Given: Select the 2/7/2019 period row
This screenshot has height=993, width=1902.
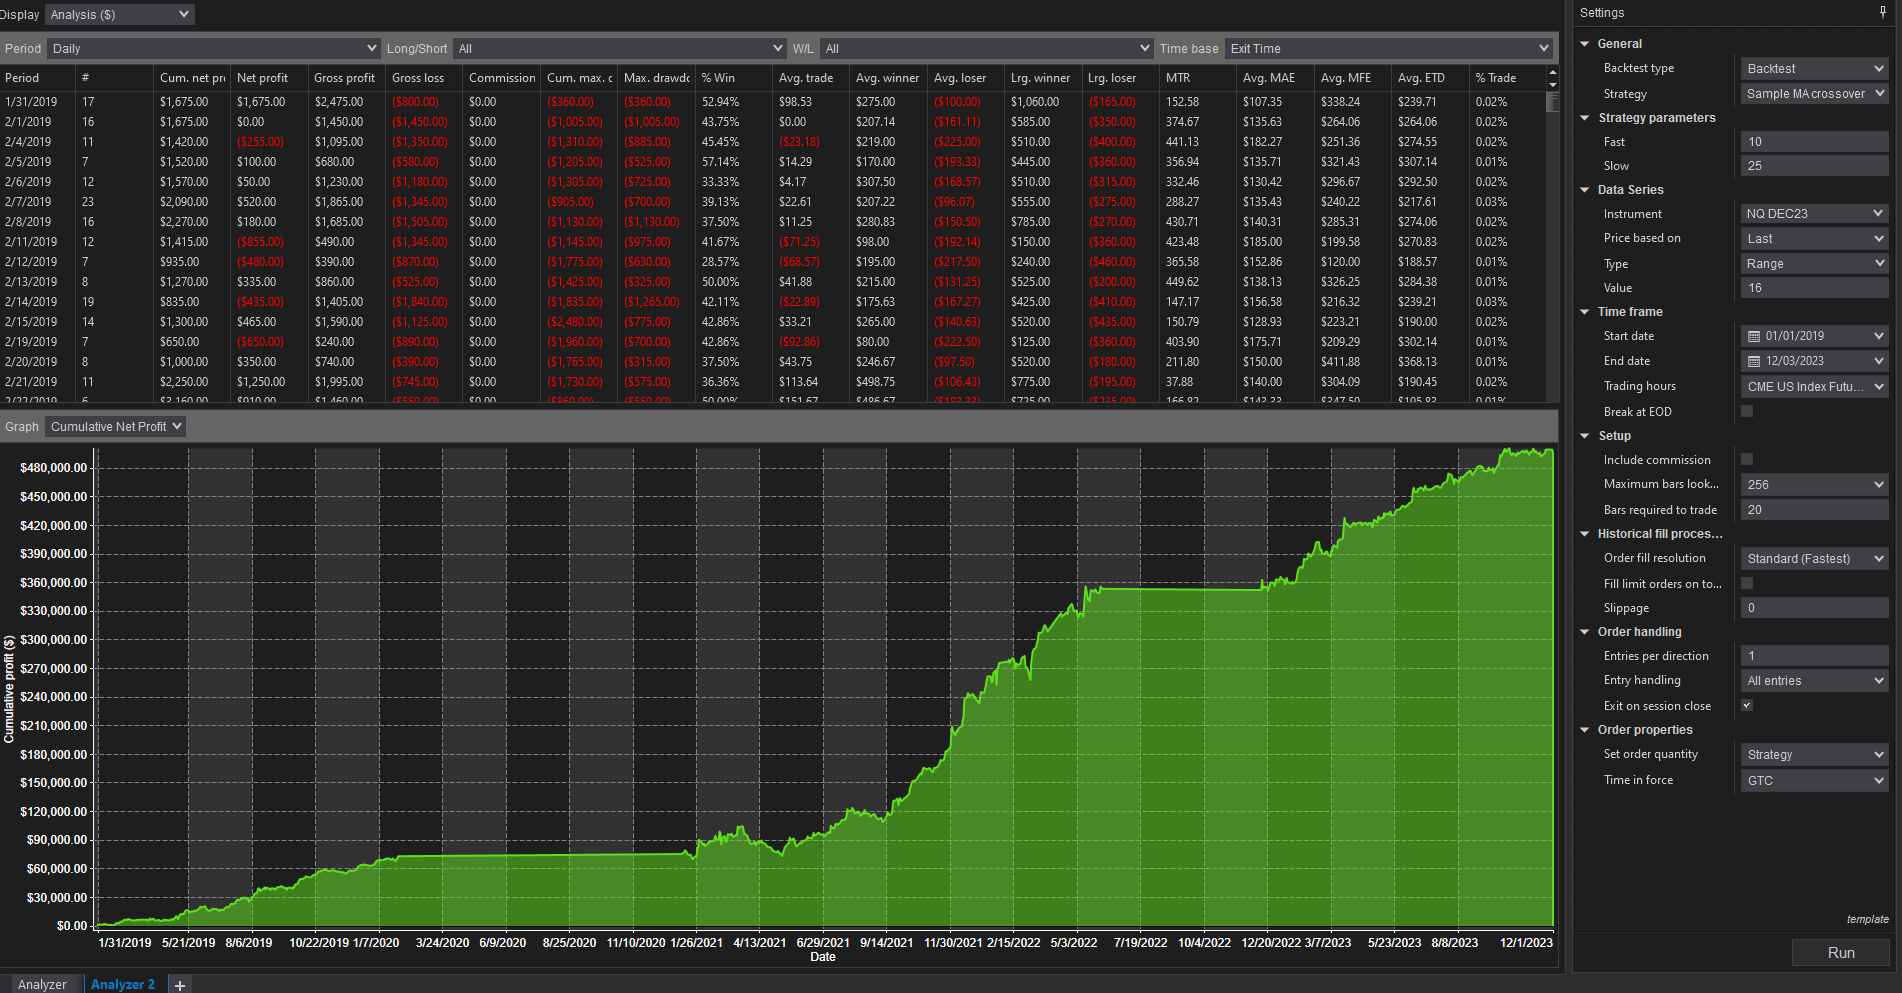Looking at the screenshot, I should 773,202.
